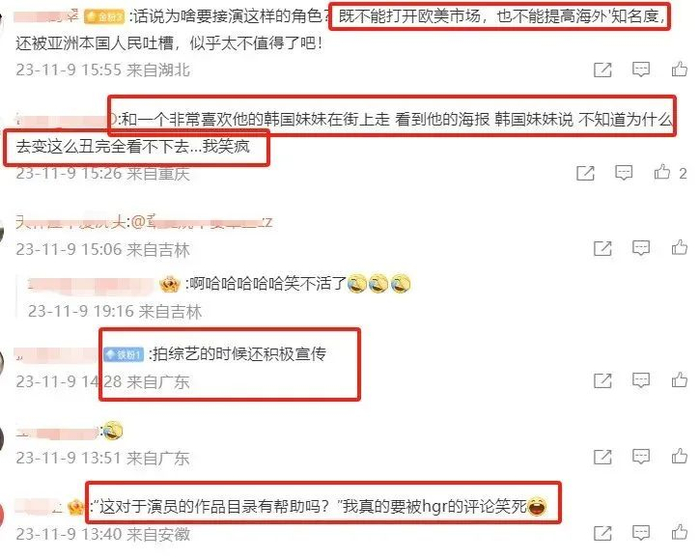This screenshot has height=559, width=700.
Task: Reply to the 13:40 Anhui comment
Action: (x=641, y=533)
